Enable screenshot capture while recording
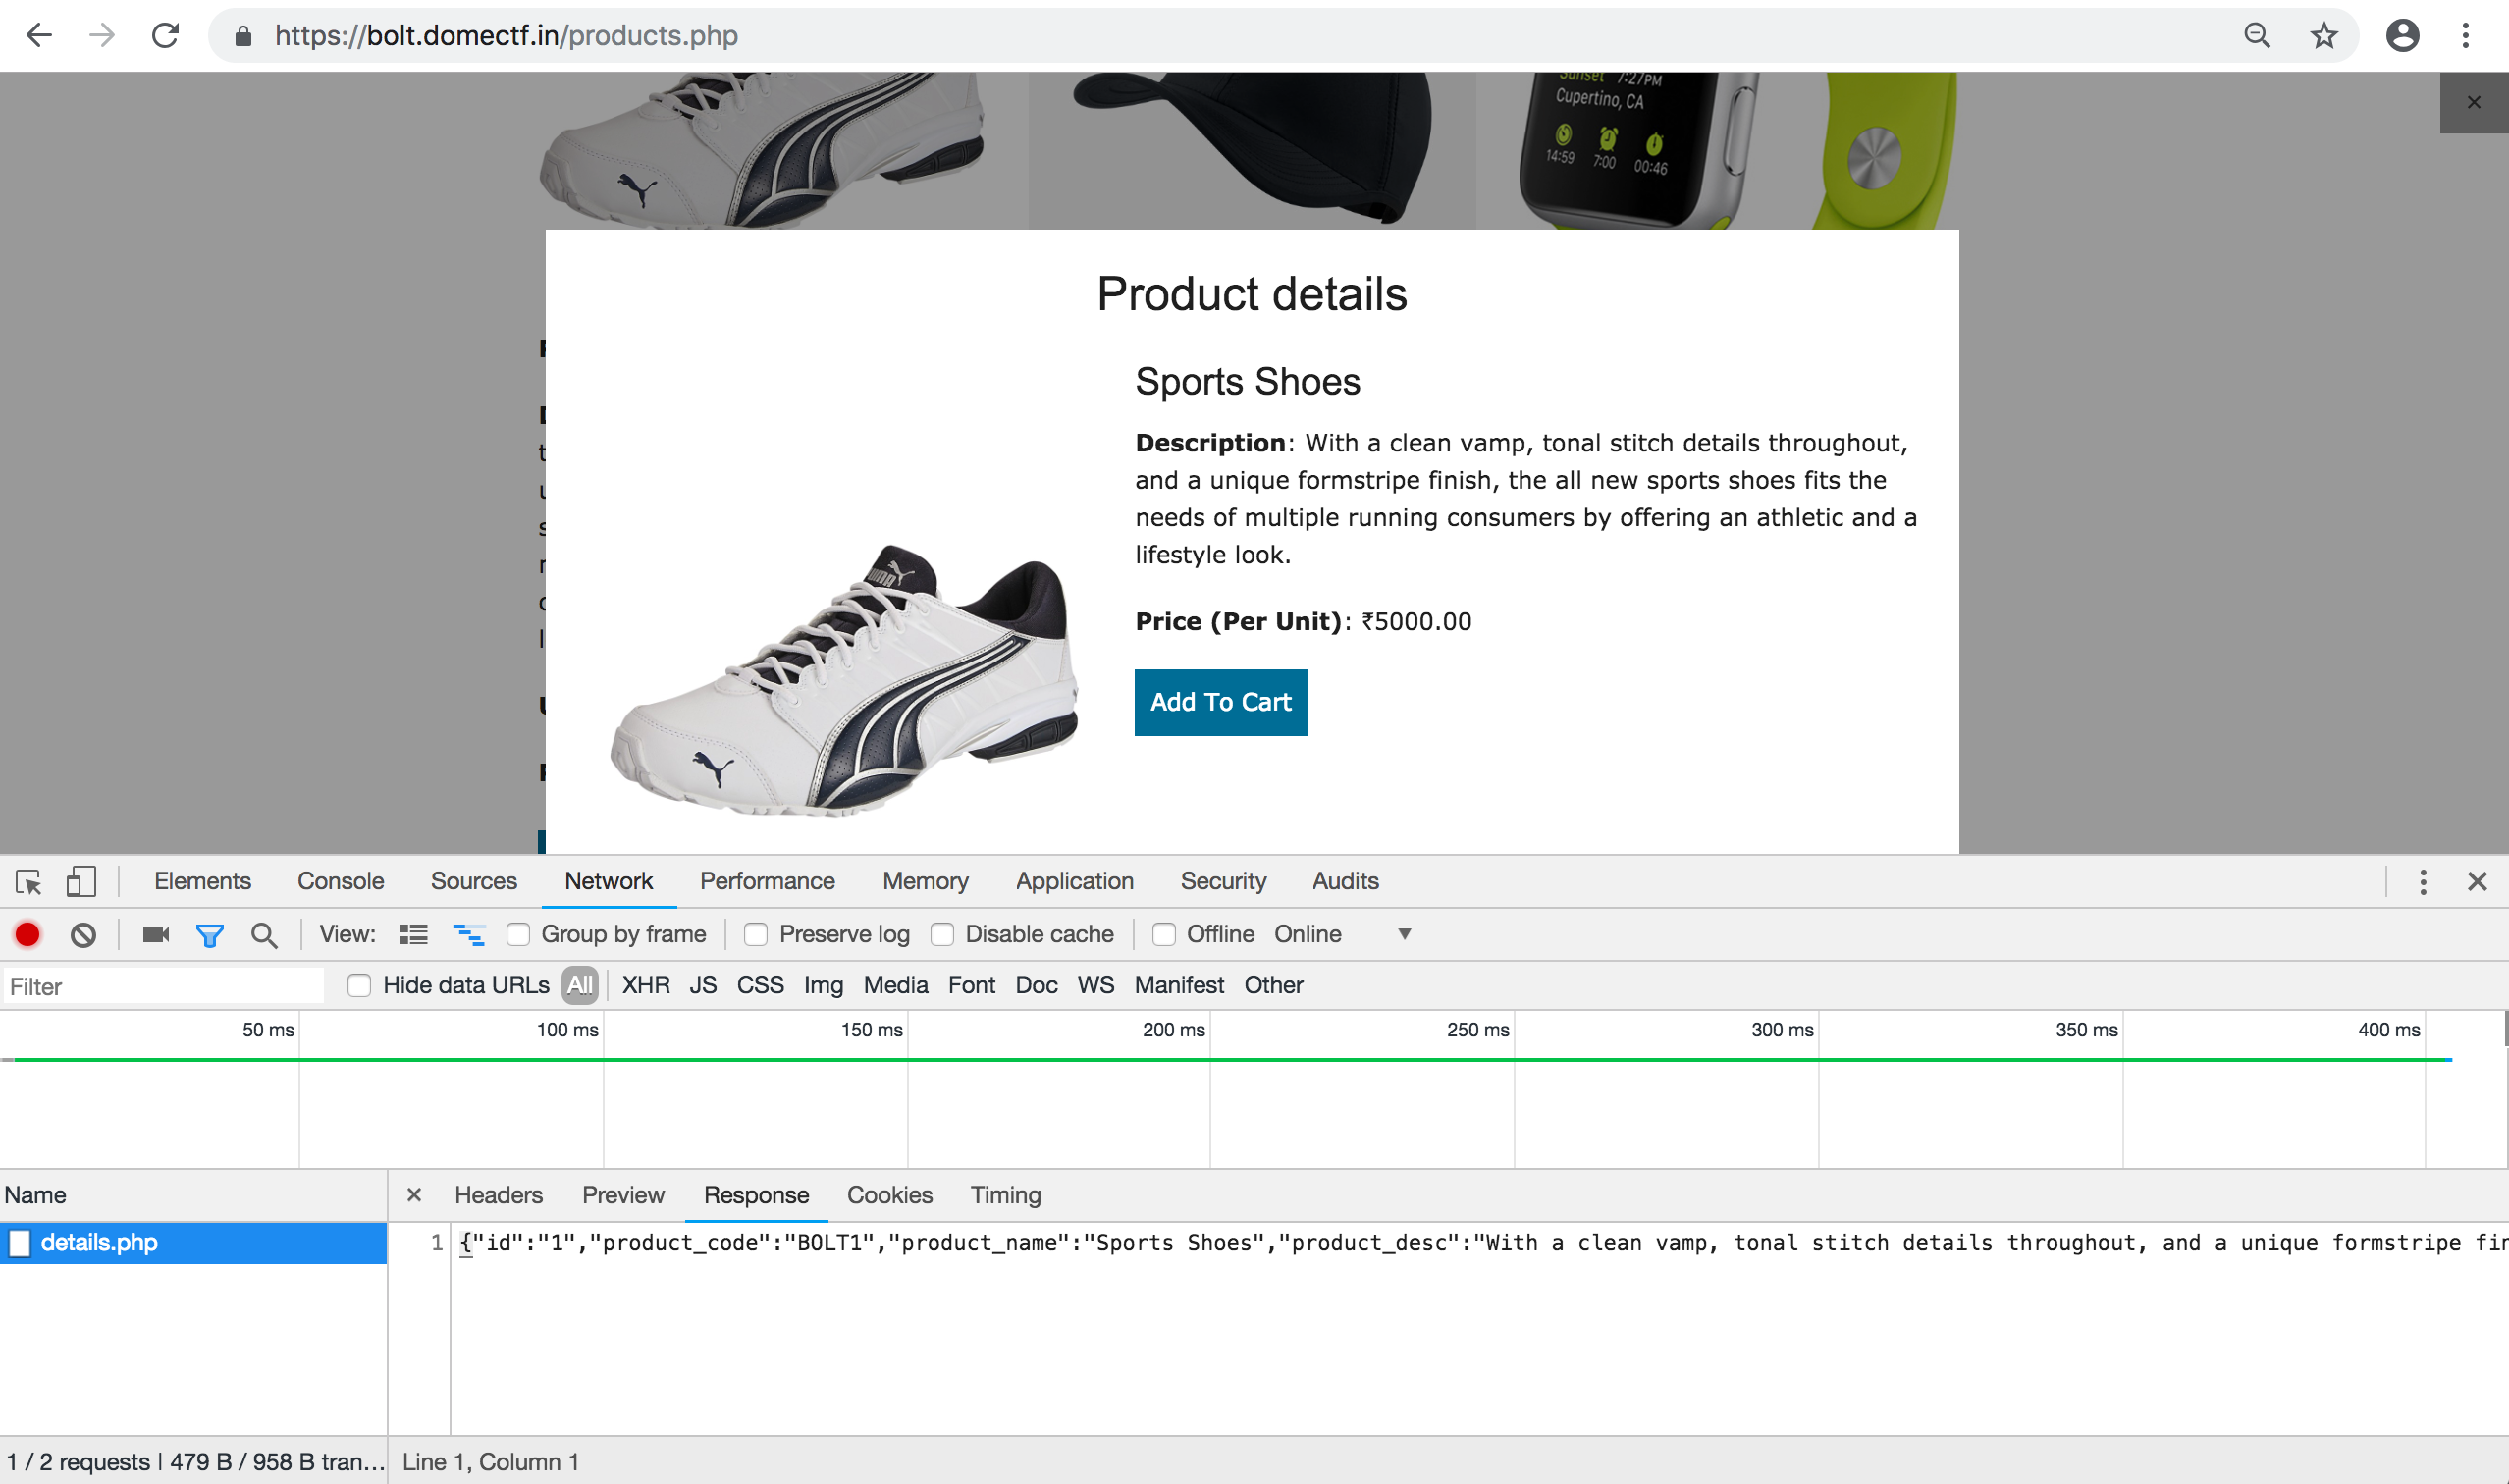The width and height of the screenshot is (2509, 1484). [x=154, y=934]
